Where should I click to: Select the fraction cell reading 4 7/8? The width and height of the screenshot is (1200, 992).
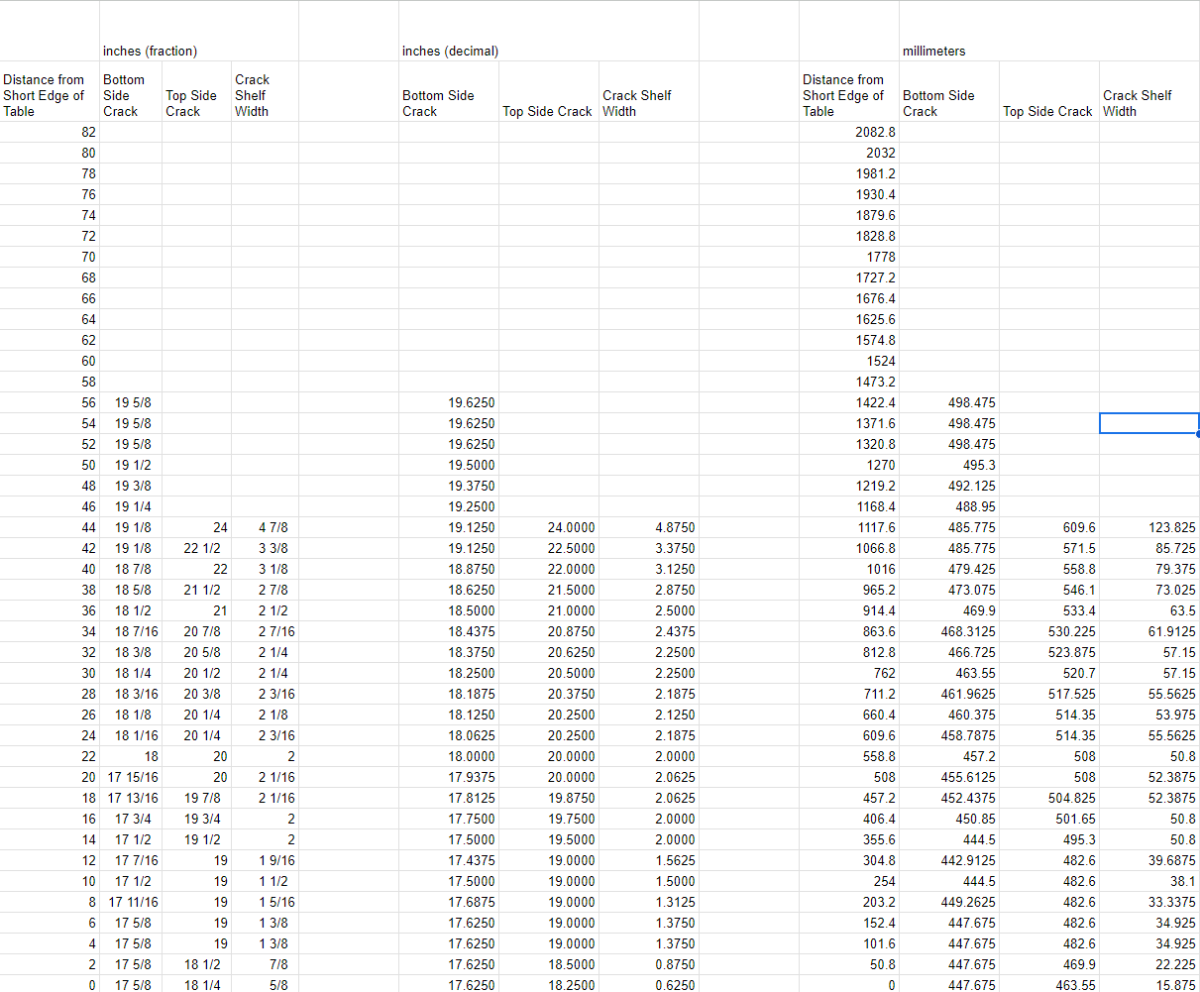coord(265,527)
